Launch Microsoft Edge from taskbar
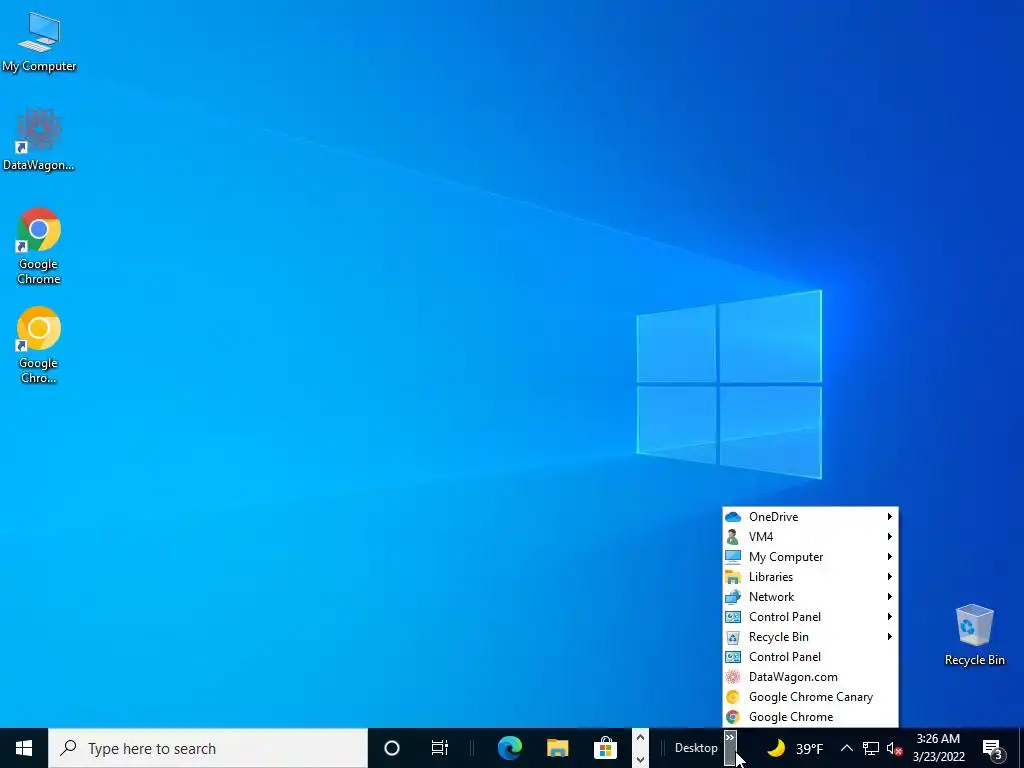The image size is (1024, 768). coord(509,748)
